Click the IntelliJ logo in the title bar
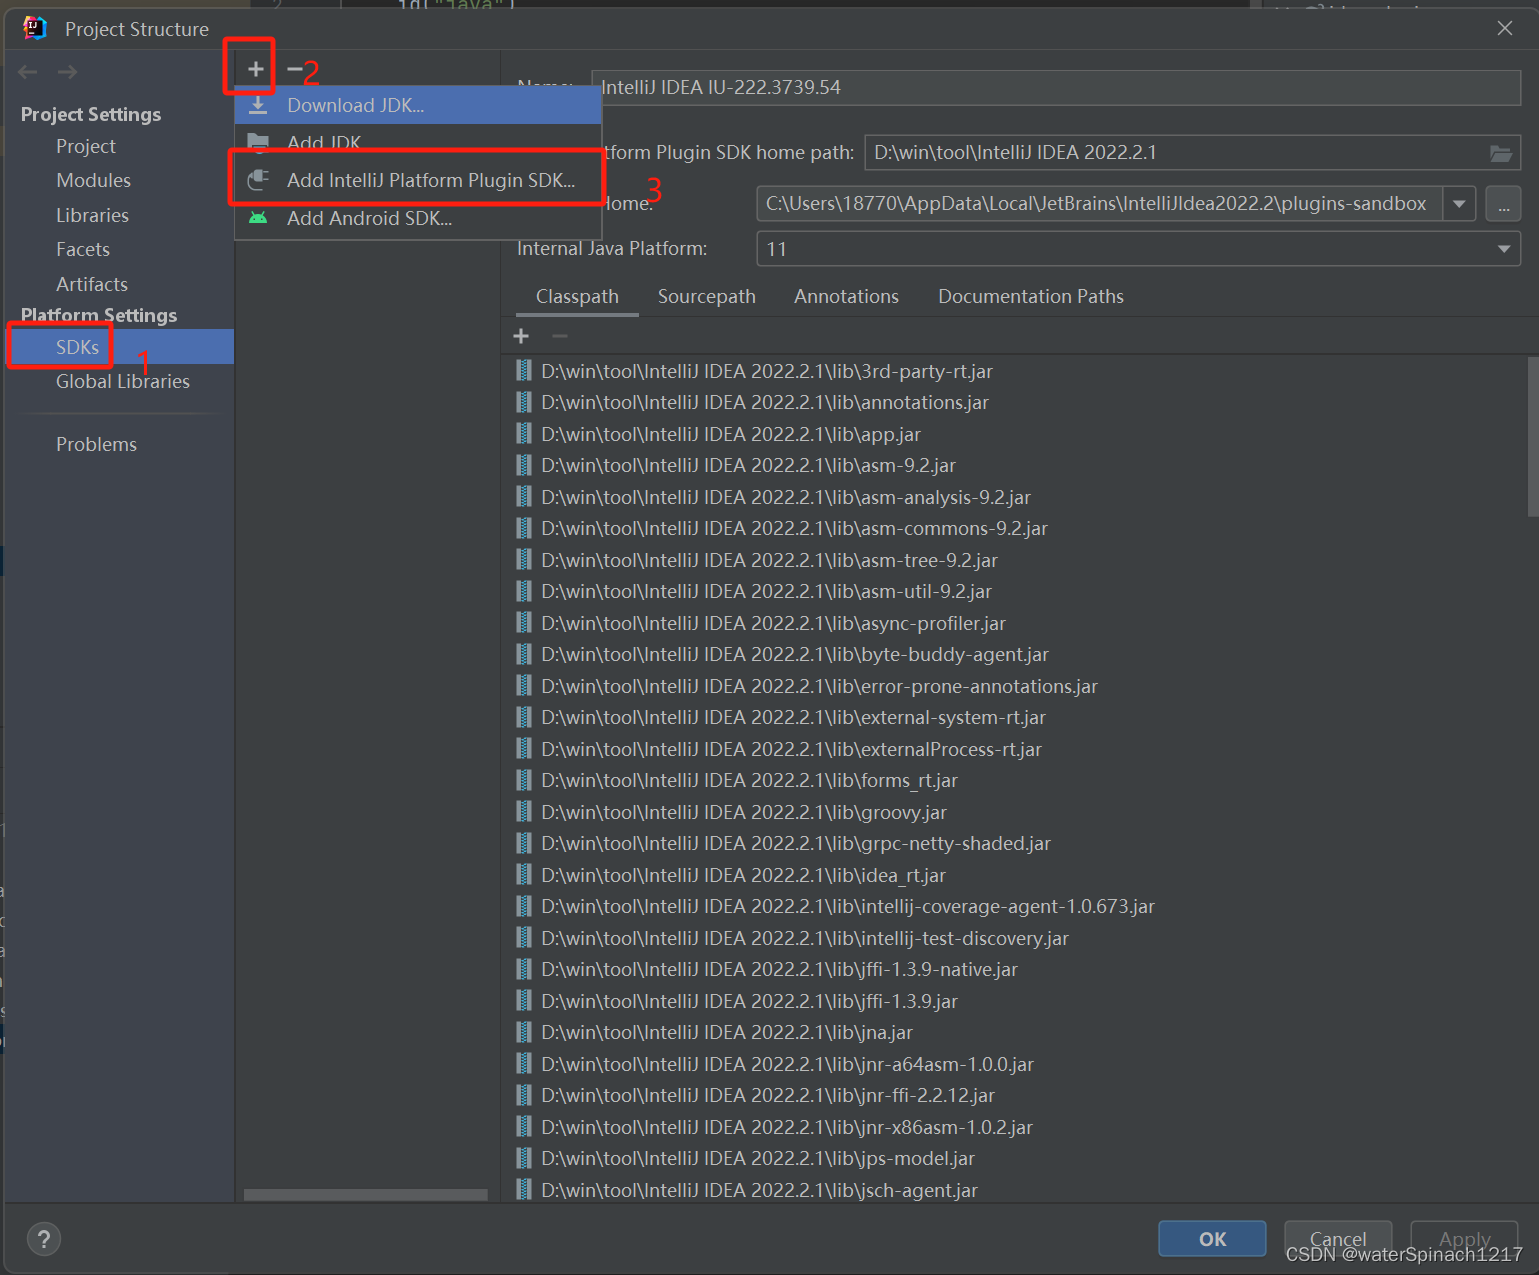Screen dimensions: 1539x1275 point(35,28)
